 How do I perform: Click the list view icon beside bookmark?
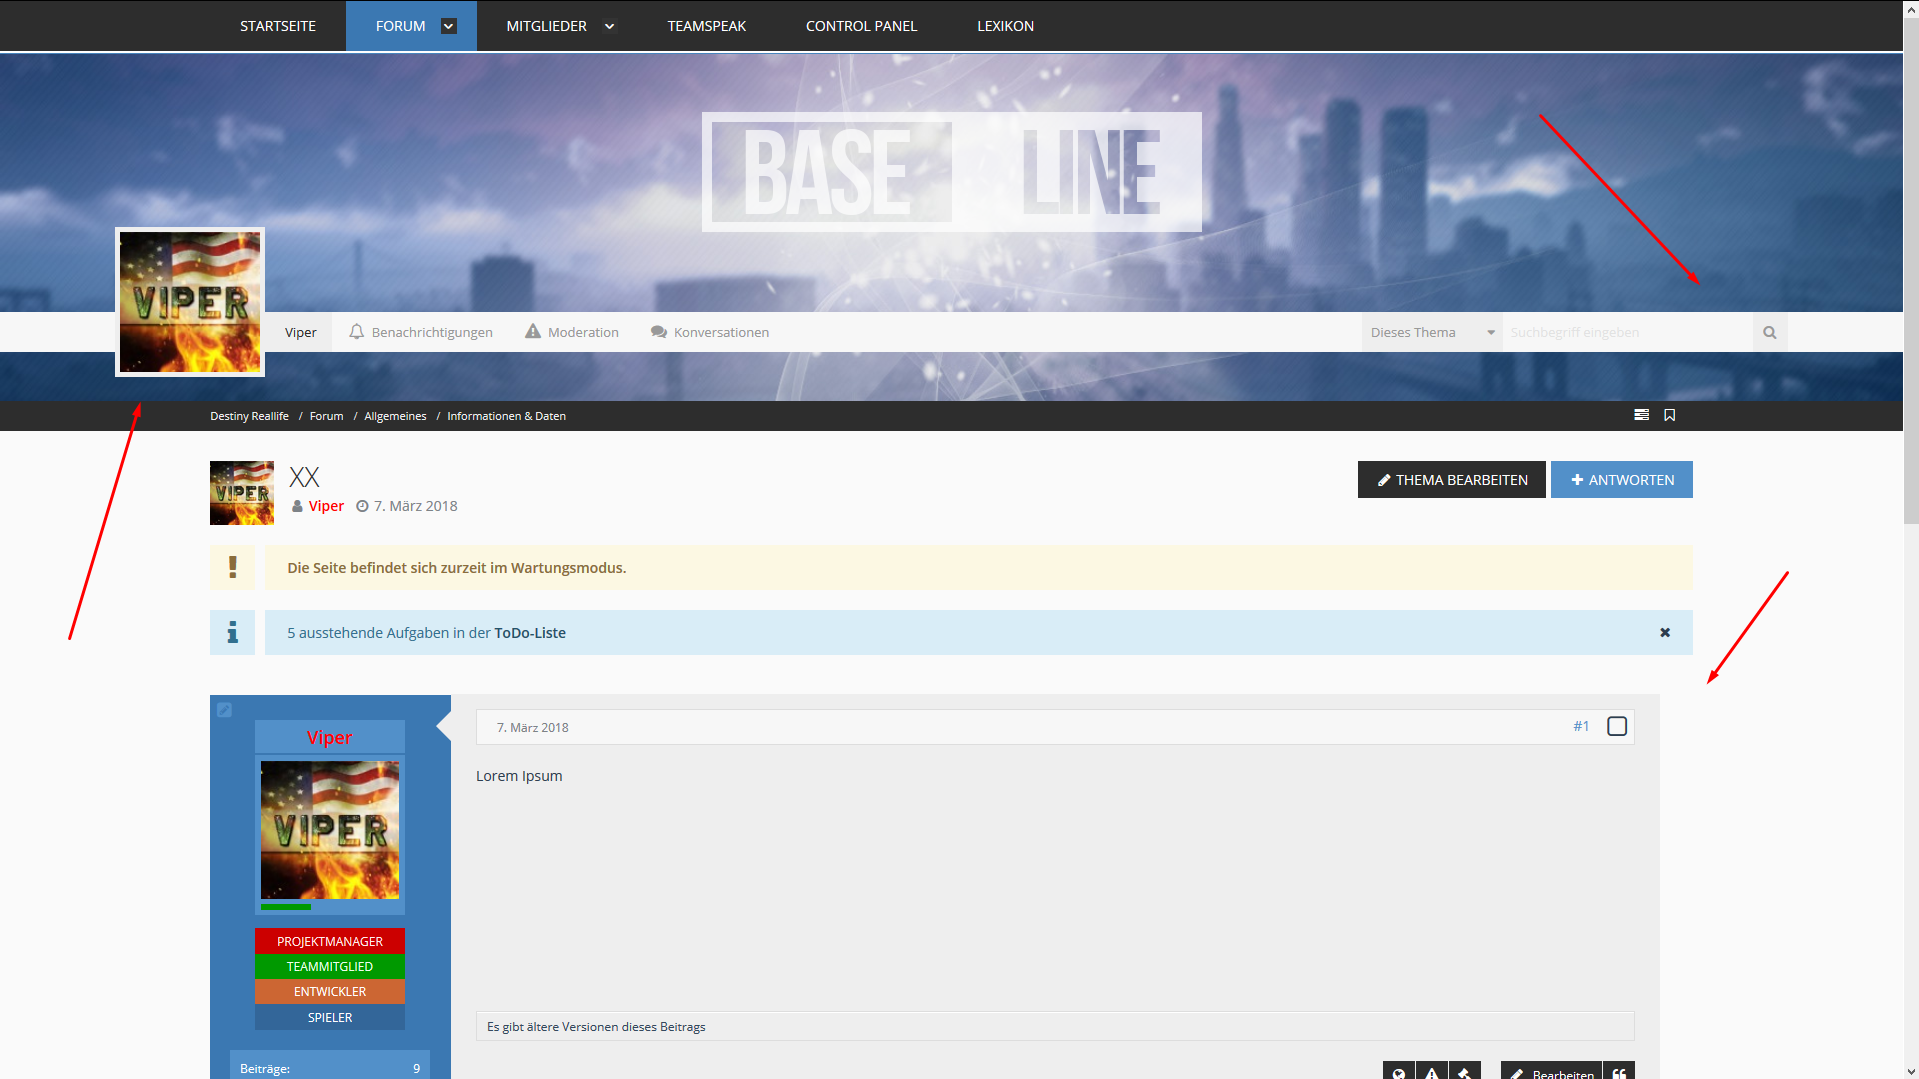(1641, 415)
